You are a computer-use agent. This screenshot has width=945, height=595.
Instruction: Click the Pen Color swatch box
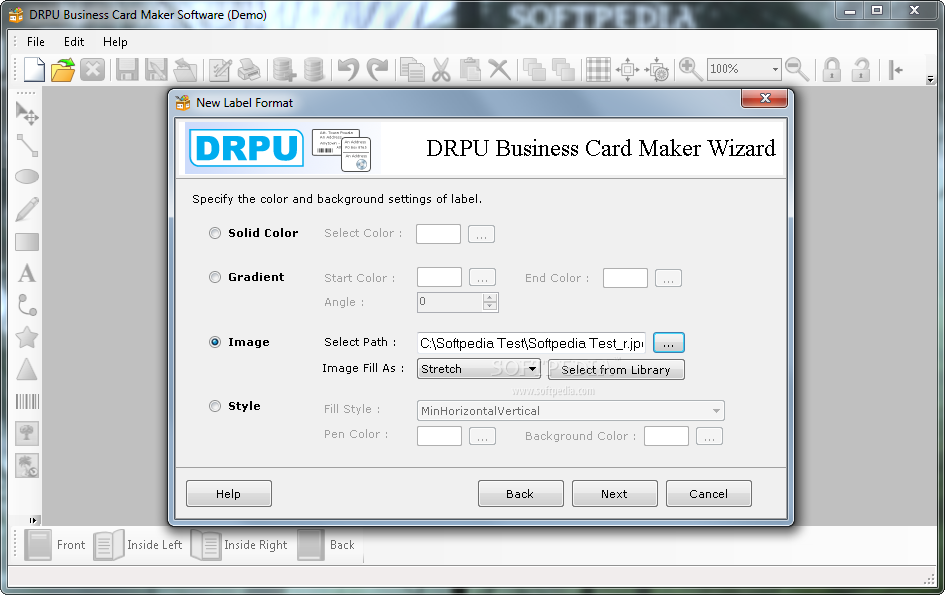[439, 436]
